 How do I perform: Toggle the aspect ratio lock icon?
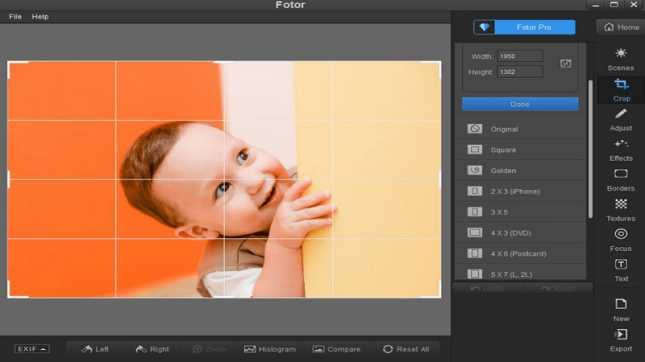click(x=566, y=63)
